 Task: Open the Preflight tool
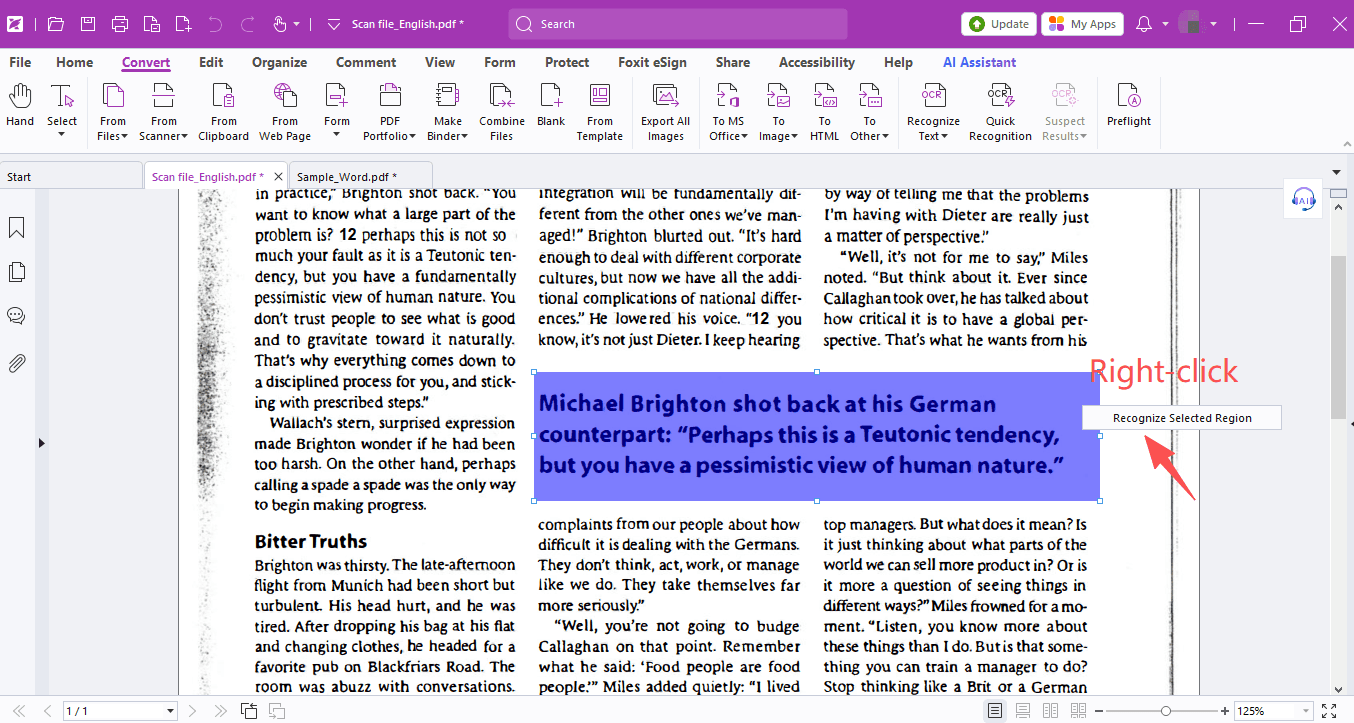(1129, 106)
